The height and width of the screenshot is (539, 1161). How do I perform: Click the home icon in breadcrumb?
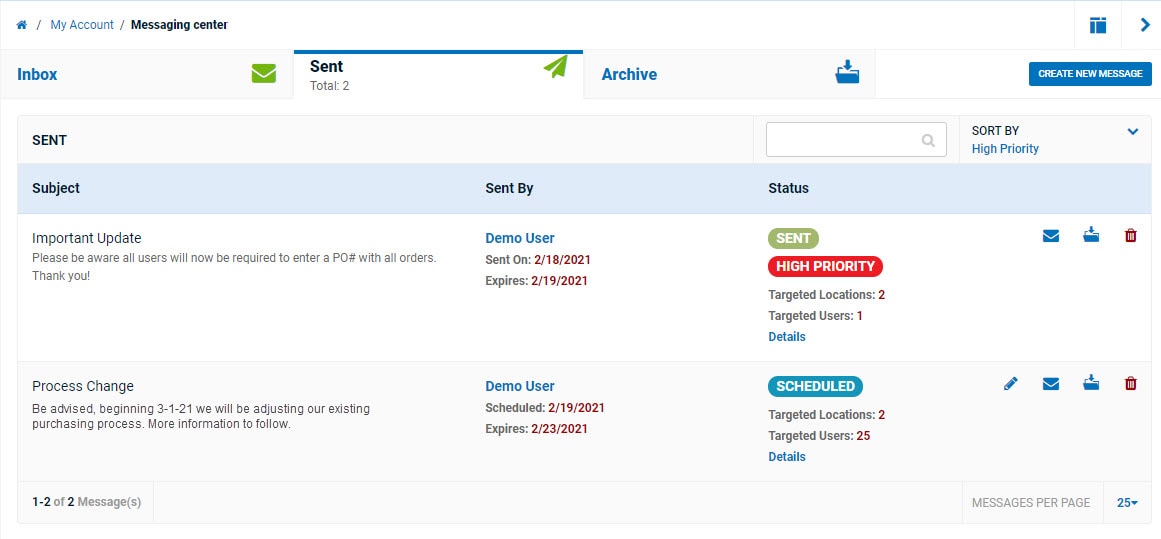[21, 25]
